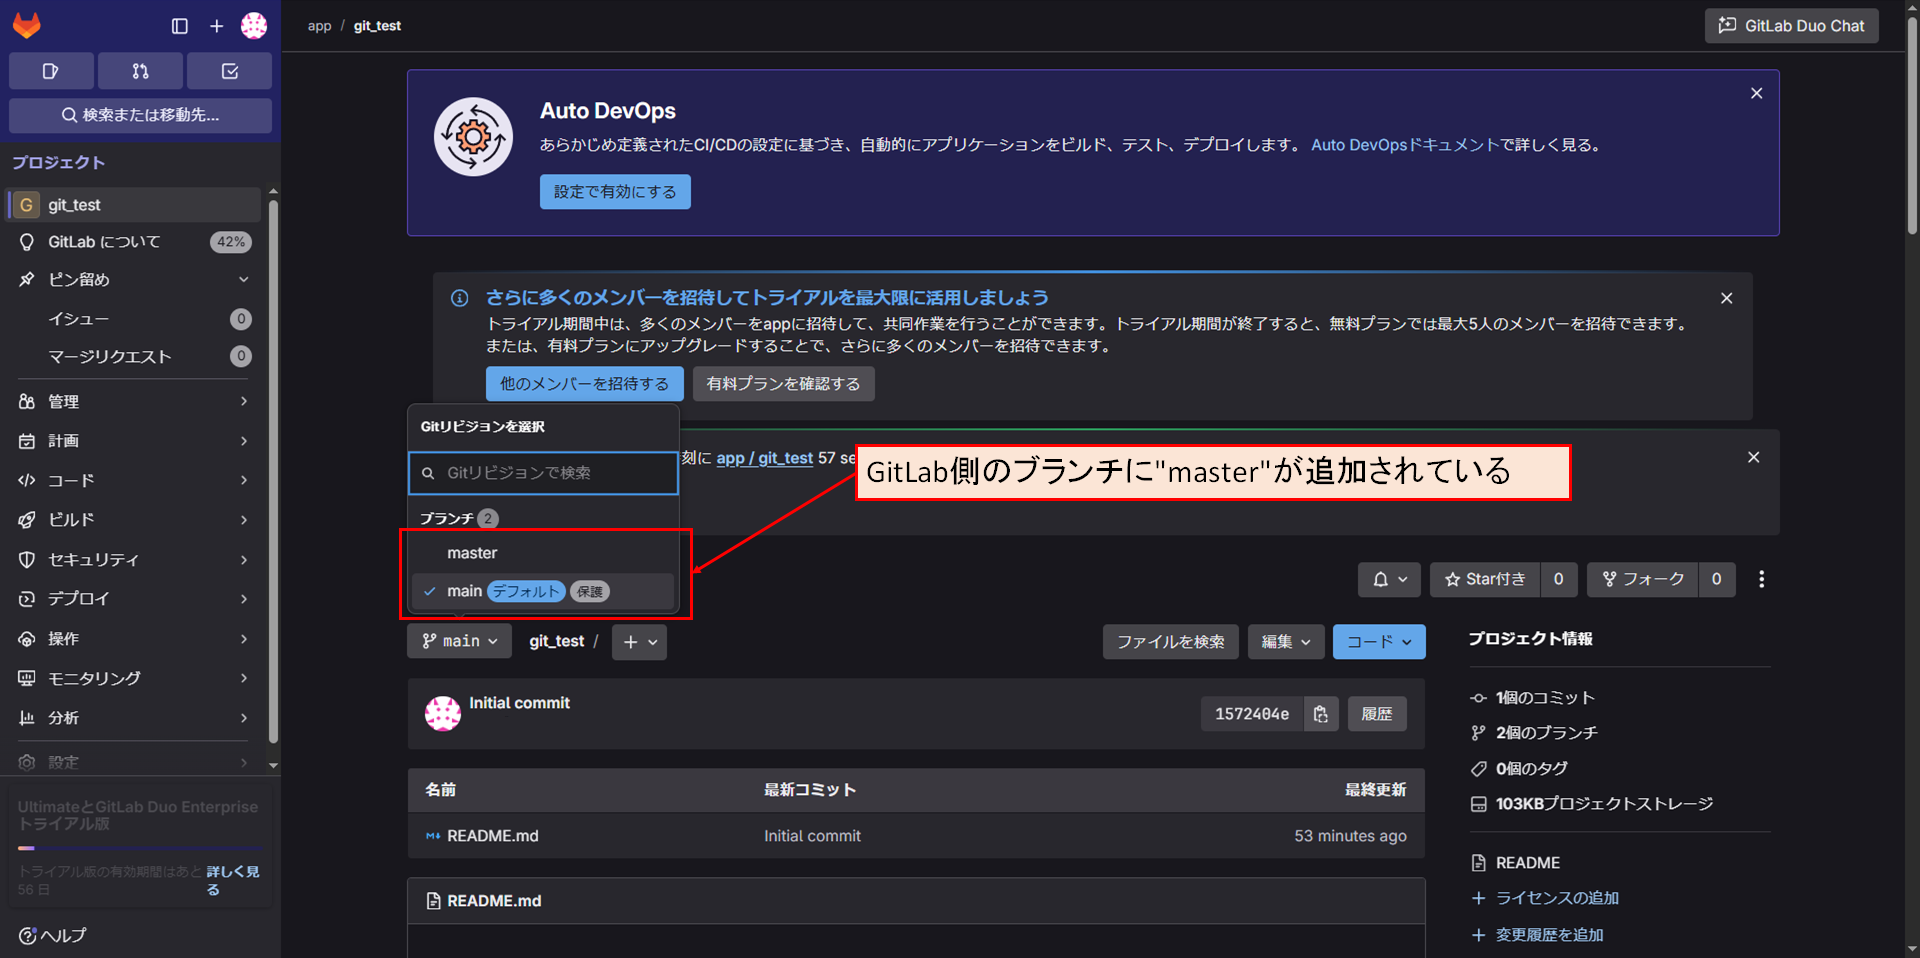The image size is (1920, 958).
Task: Collapse the ピン留め section
Action: click(134, 280)
